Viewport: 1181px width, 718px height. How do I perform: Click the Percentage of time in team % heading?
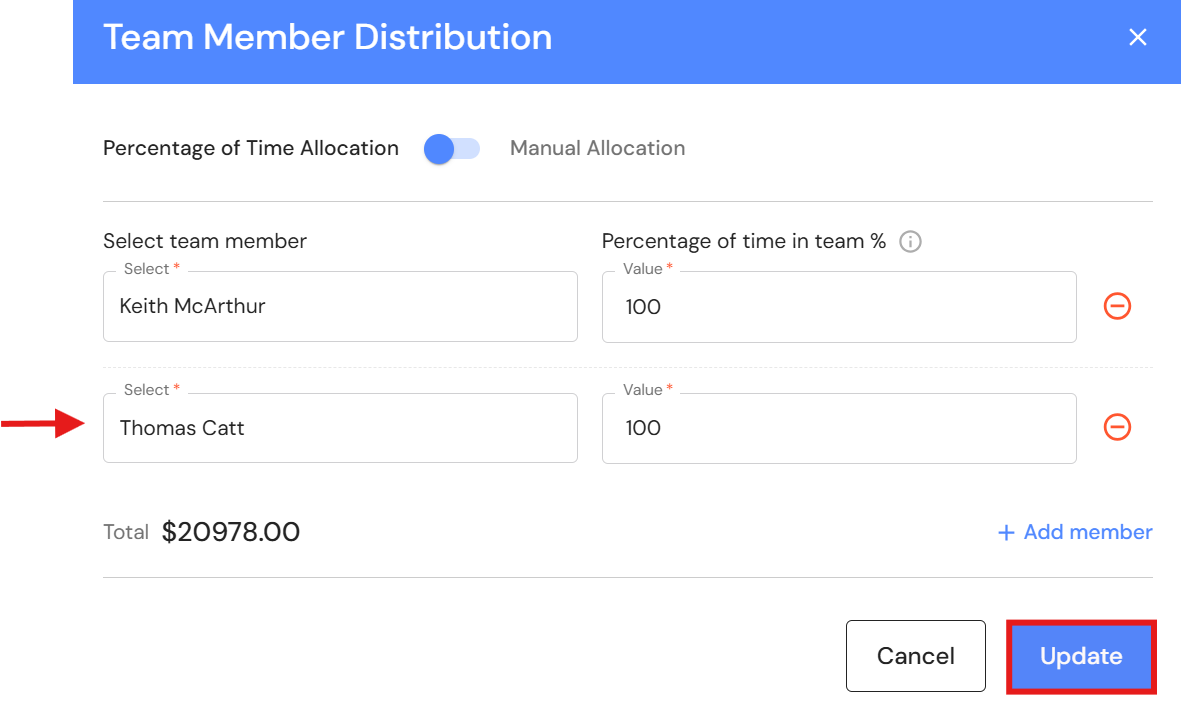[x=743, y=241]
